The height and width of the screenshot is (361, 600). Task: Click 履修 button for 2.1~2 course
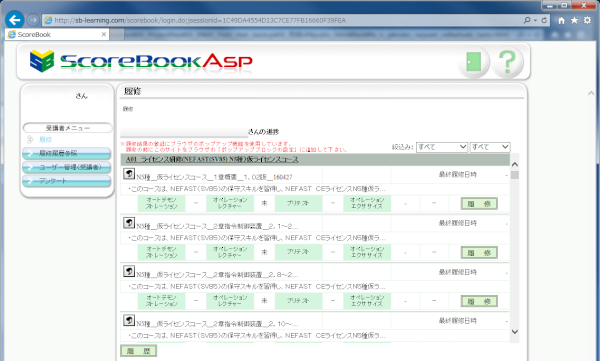479,253
